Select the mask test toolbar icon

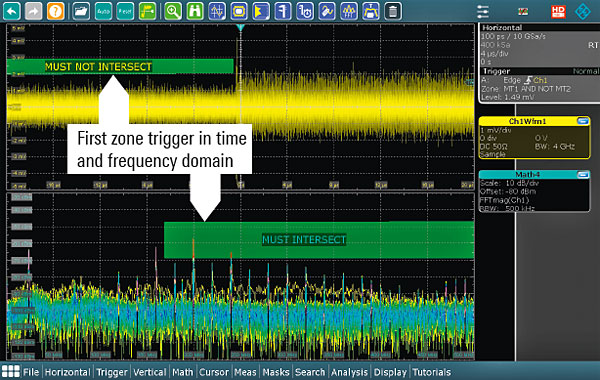239,11
